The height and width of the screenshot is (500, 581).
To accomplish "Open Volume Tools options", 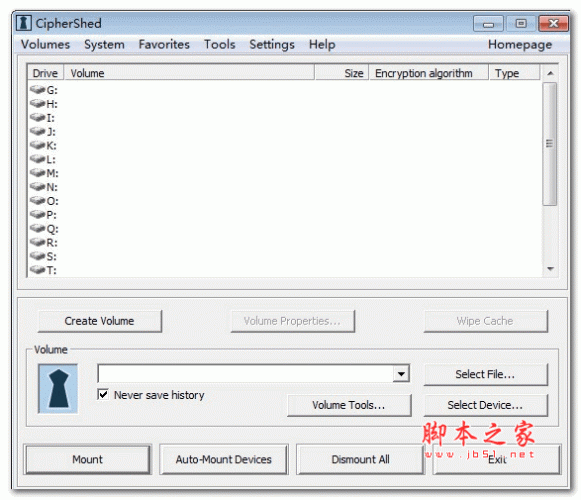I will click(x=349, y=405).
